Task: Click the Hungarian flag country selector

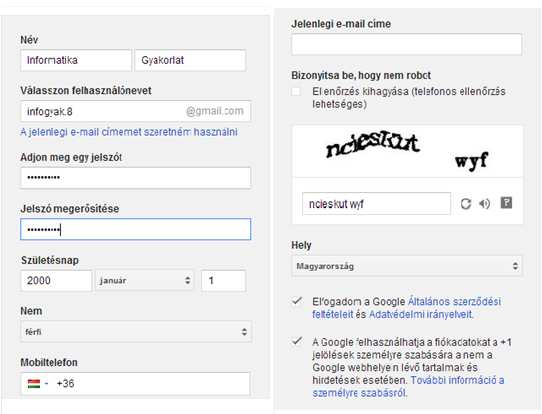Action: [x=38, y=383]
